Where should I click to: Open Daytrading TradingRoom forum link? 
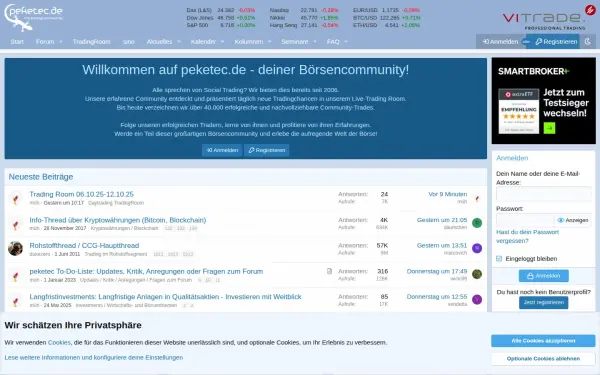tap(116, 203)
